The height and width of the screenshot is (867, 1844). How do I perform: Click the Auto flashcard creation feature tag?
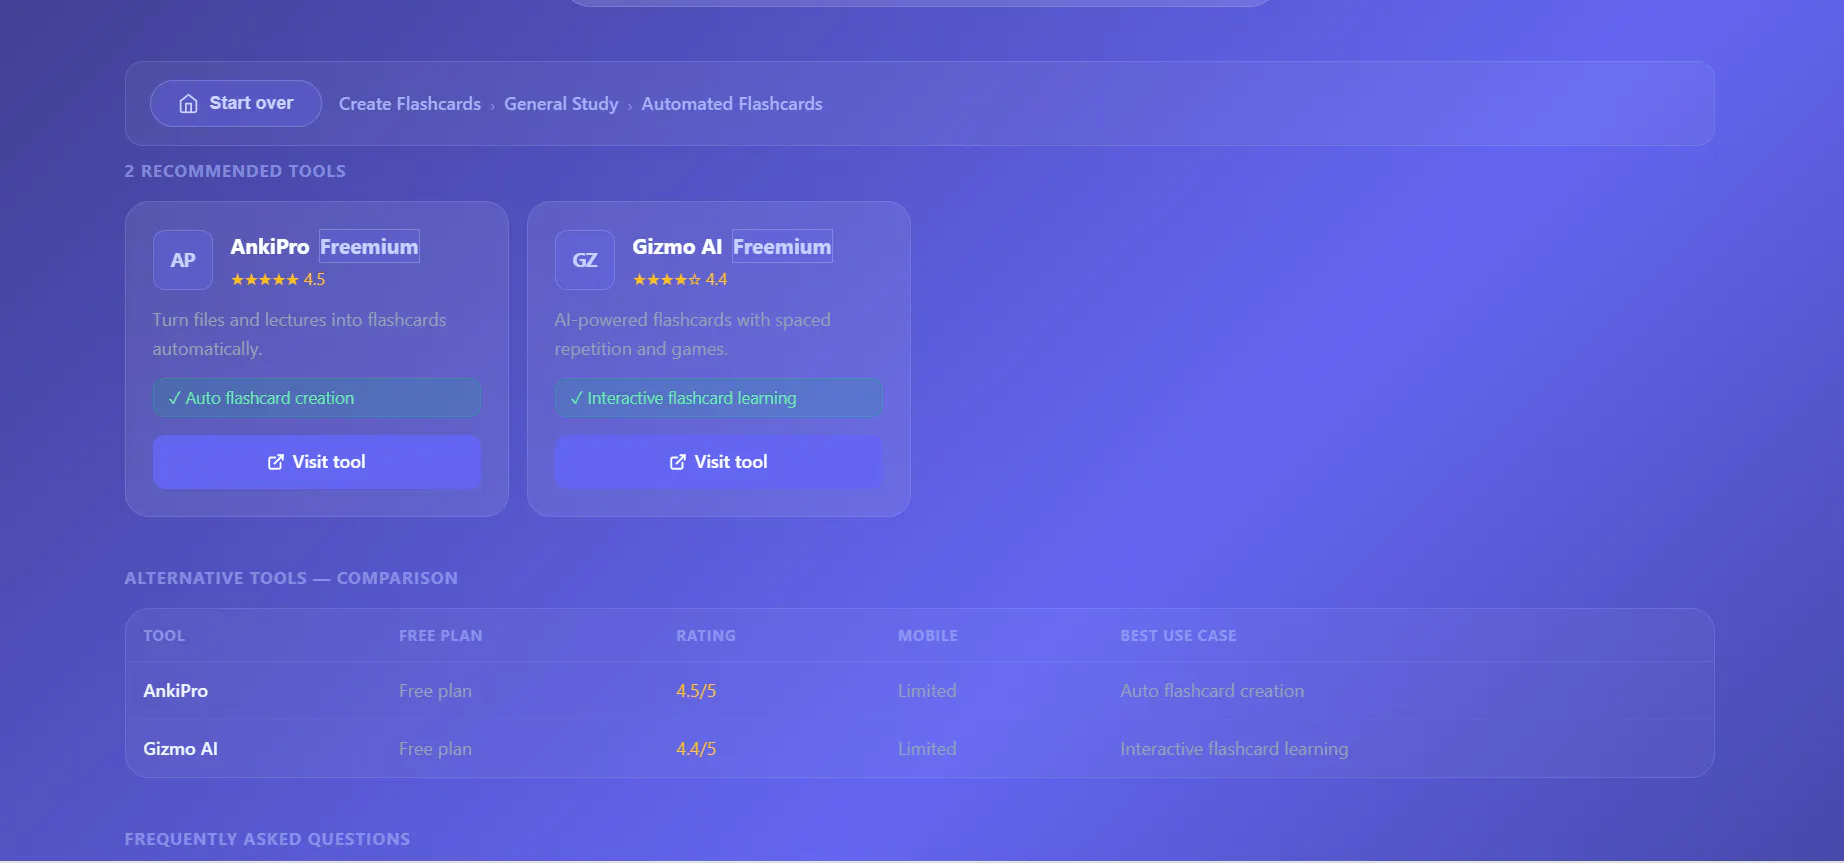point(317,398)
